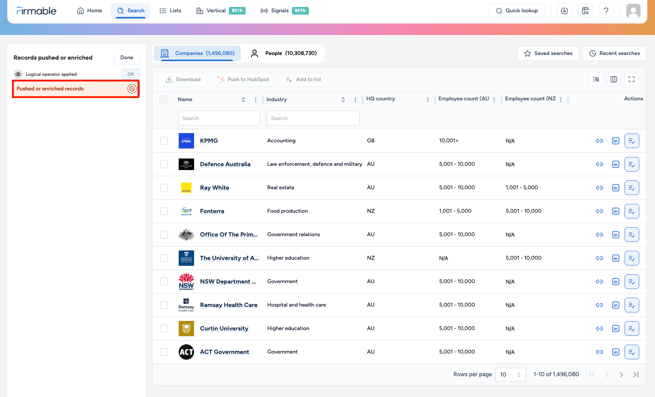Viewport: 655px width, 397px height.
Task: Remove the Pushed or enriched records filter
Action: [x=132, y=89]
